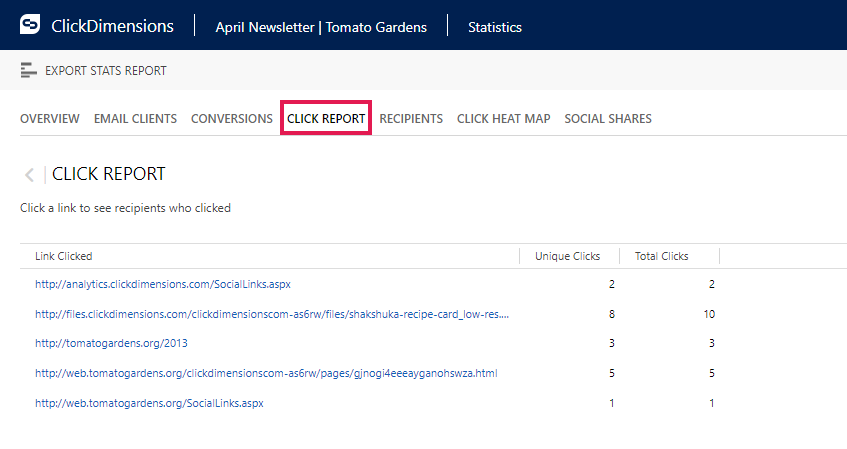Click the CLICK REPORT page heading

109,174
